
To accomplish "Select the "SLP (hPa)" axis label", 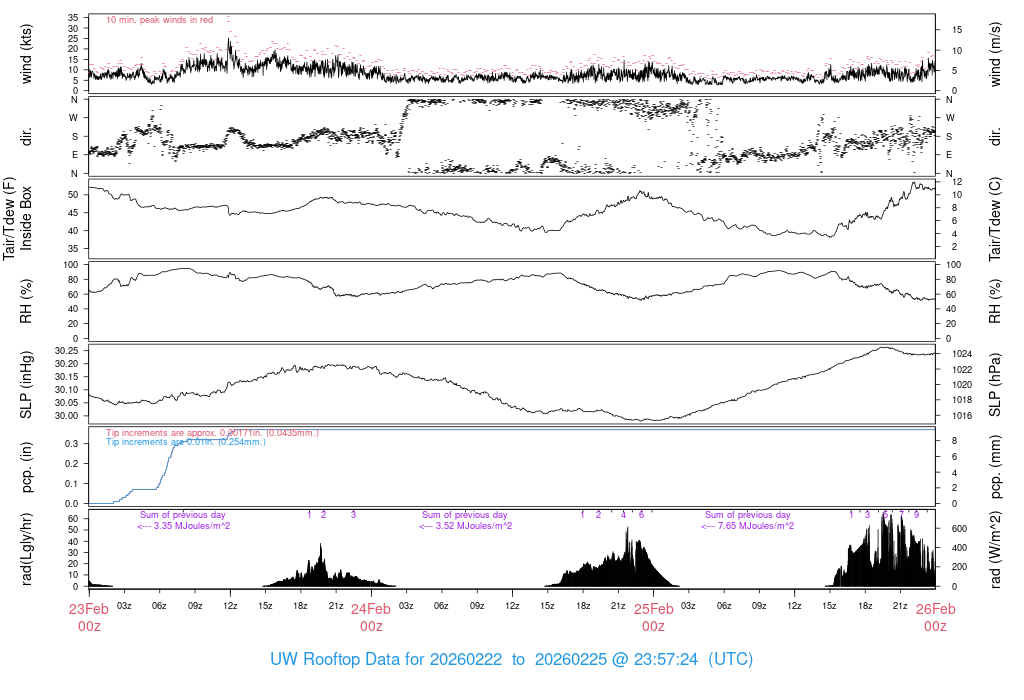I will coord(995,385).
